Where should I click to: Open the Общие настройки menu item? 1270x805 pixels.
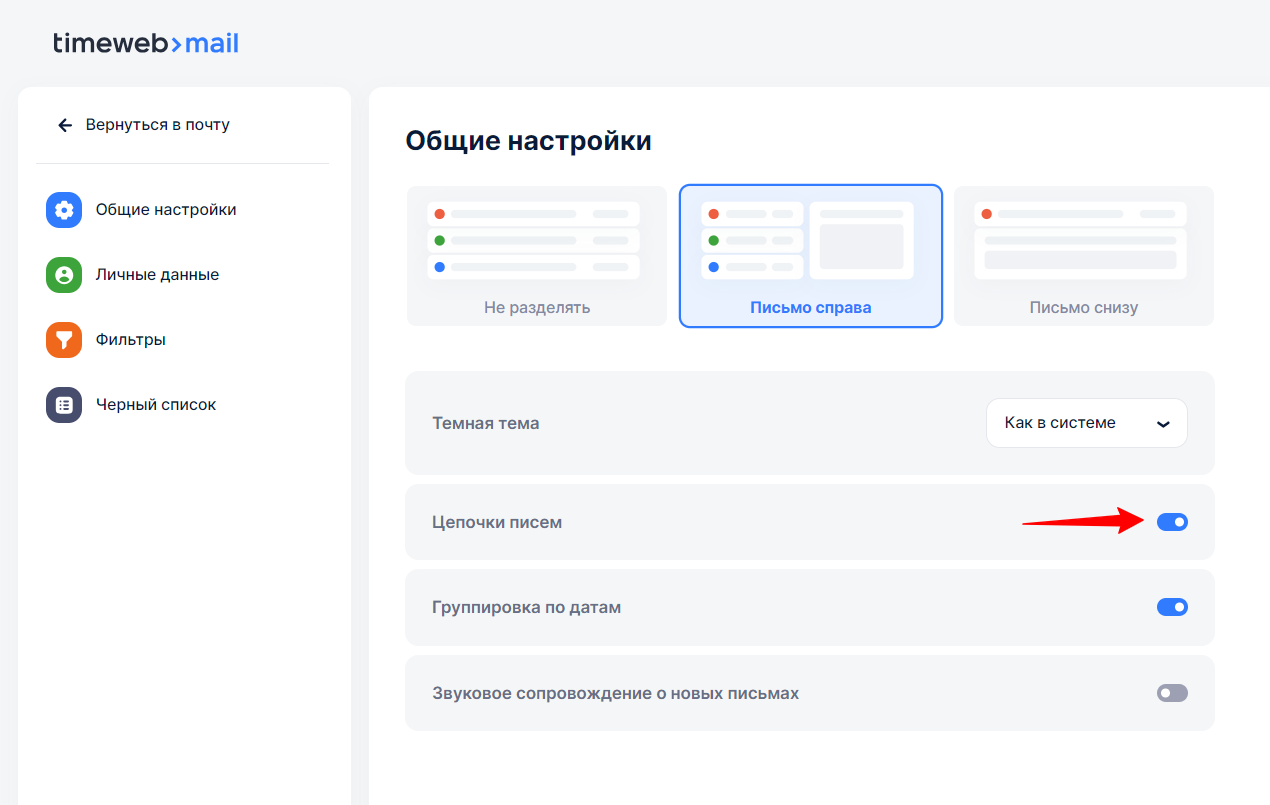pos(166,210)
